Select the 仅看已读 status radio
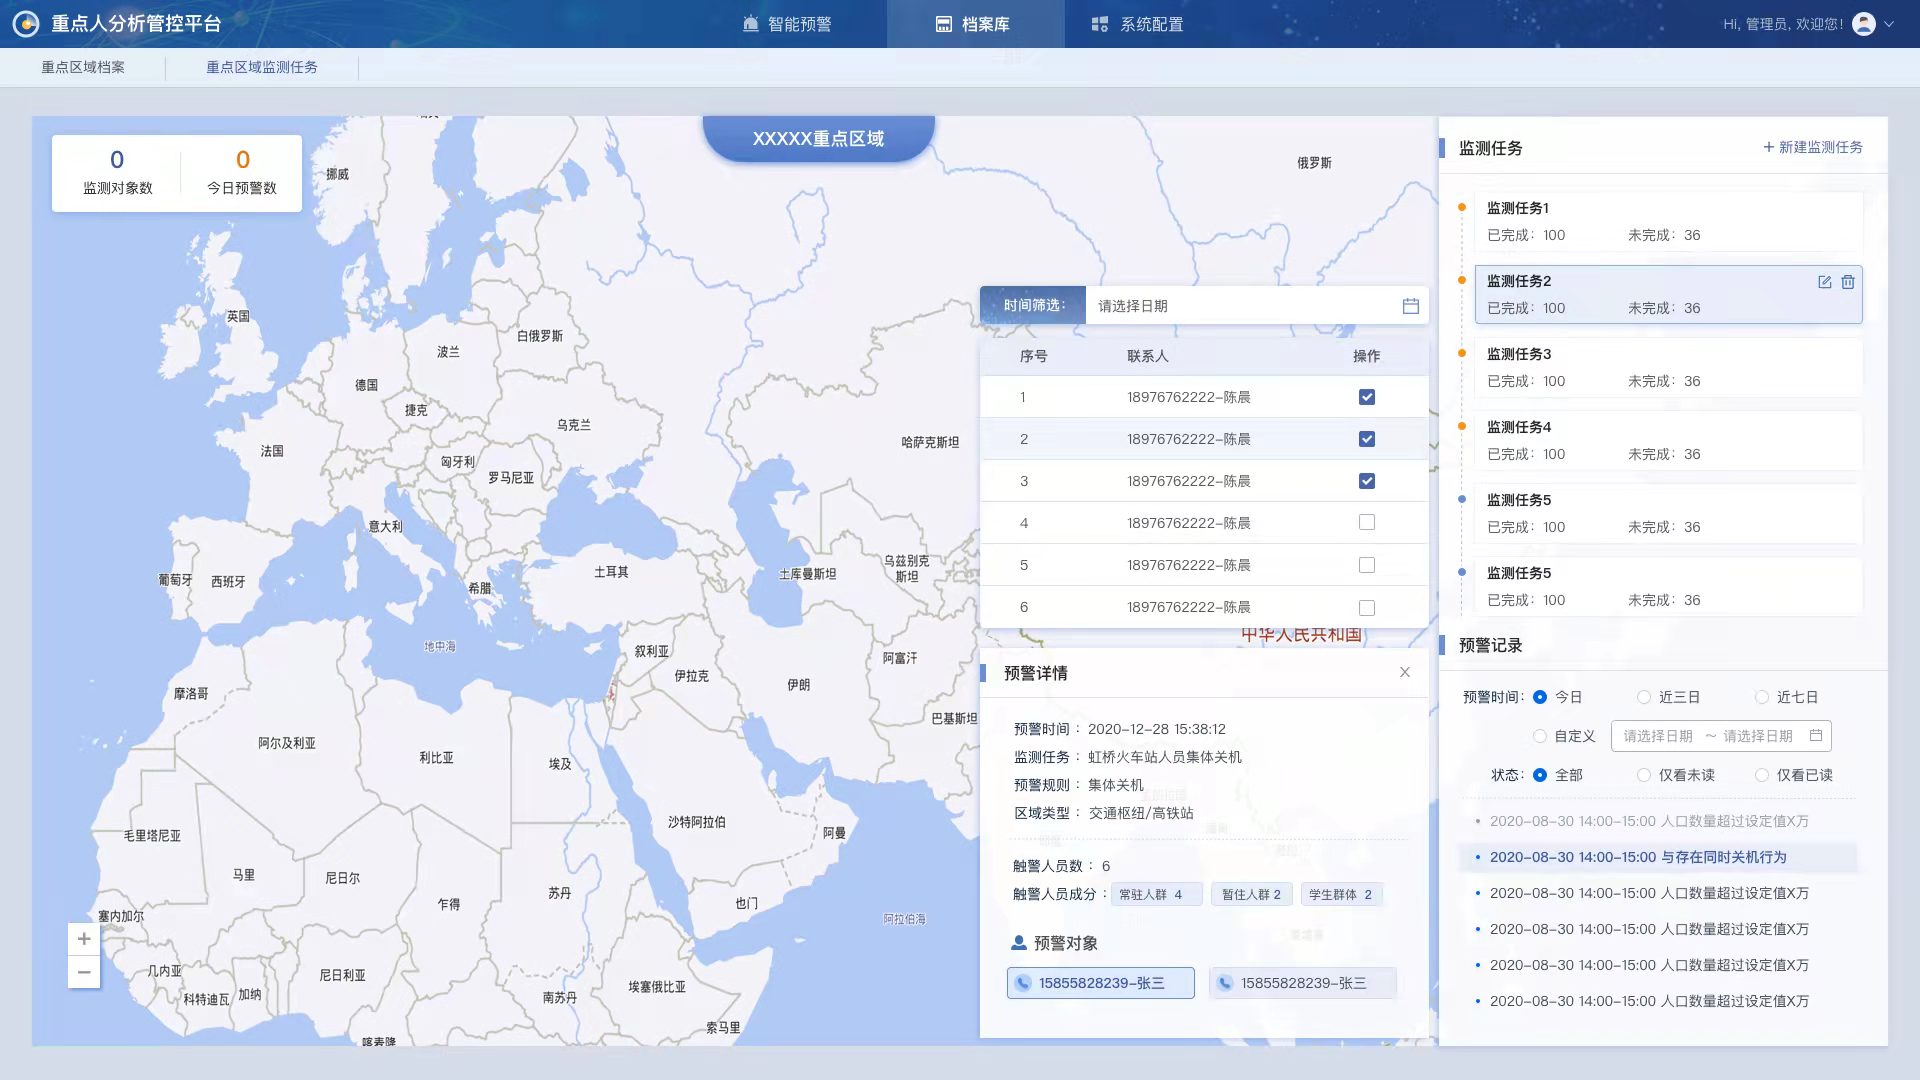The image size is (1920, 1080). [x=1761, y=775]
